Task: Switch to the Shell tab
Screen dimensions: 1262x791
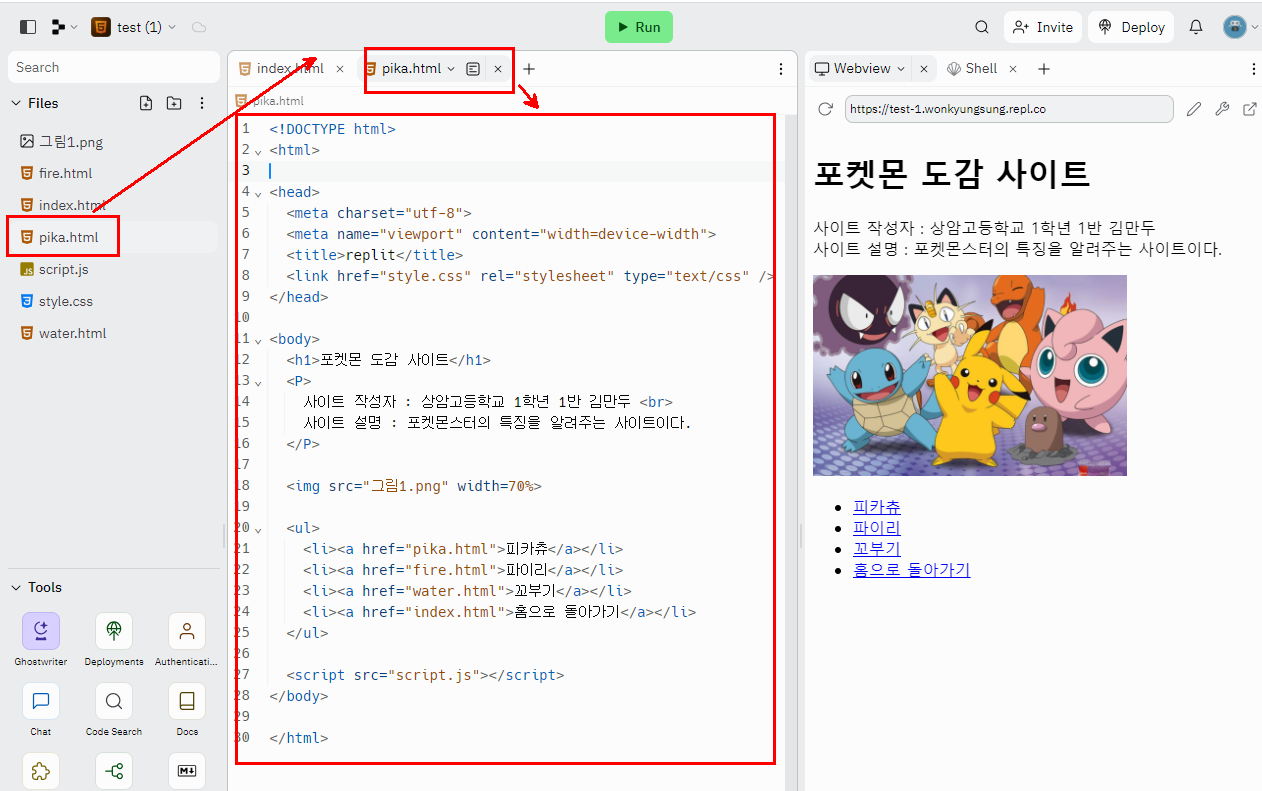Action: coord(972,69)
